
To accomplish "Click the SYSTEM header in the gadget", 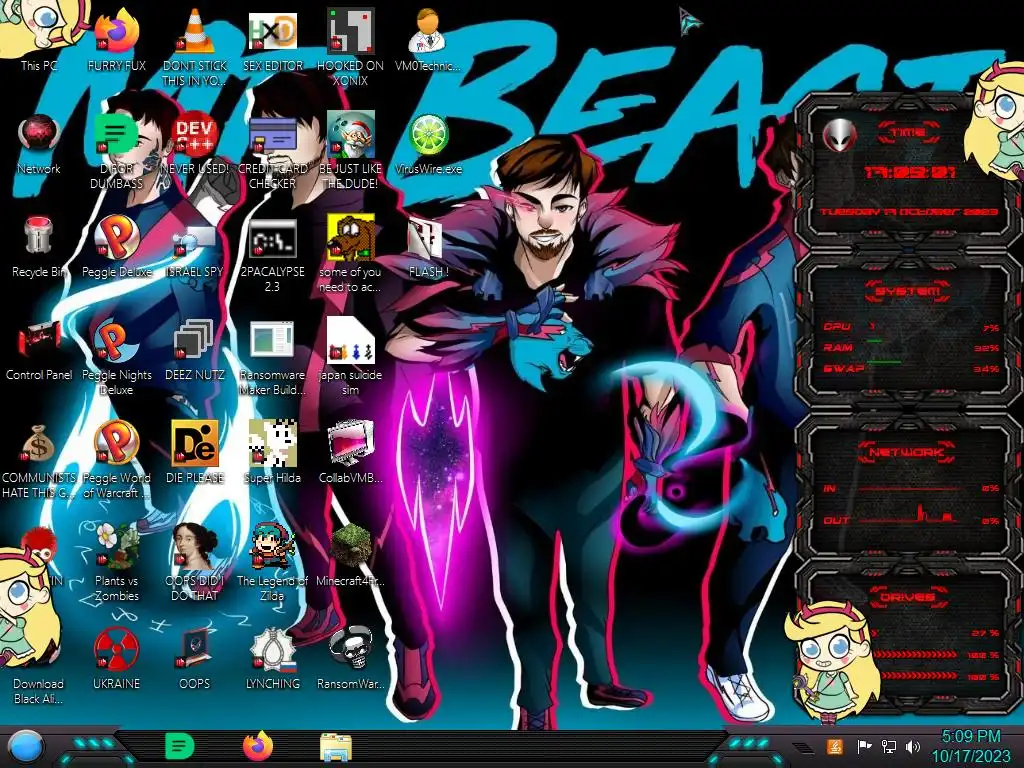I will [x=906, y=291].
